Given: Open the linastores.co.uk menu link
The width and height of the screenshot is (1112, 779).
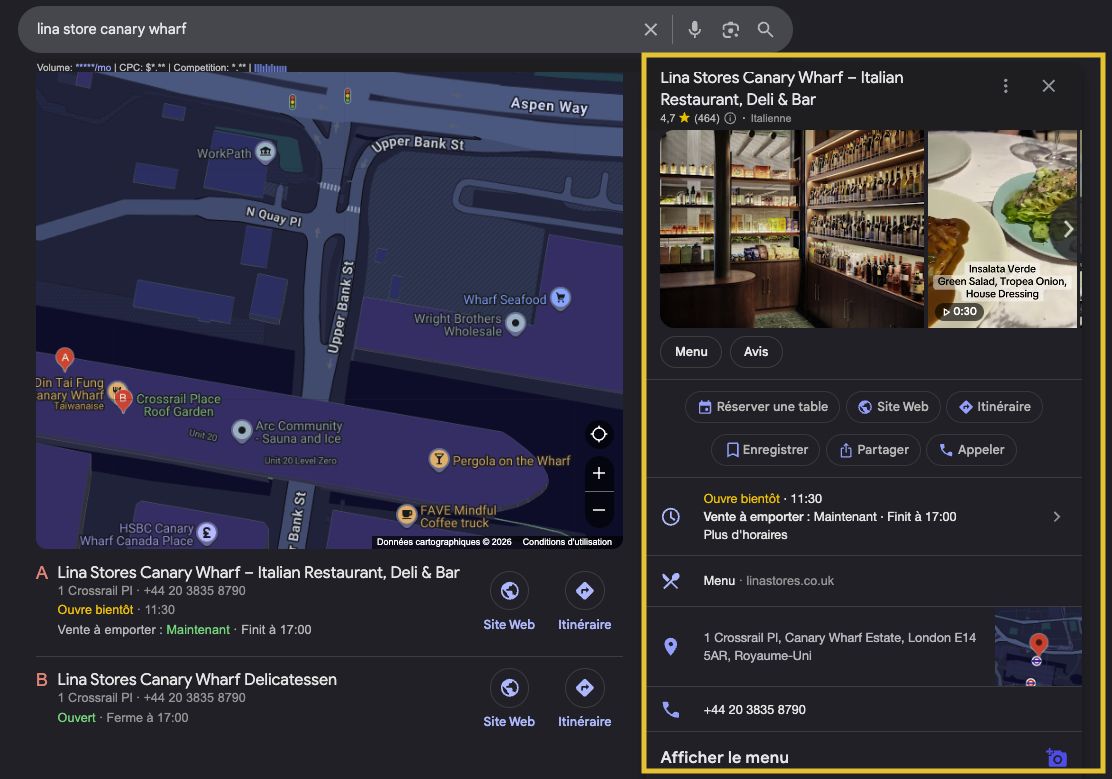Looking at the screenshot, I should [x=789, y=581].
